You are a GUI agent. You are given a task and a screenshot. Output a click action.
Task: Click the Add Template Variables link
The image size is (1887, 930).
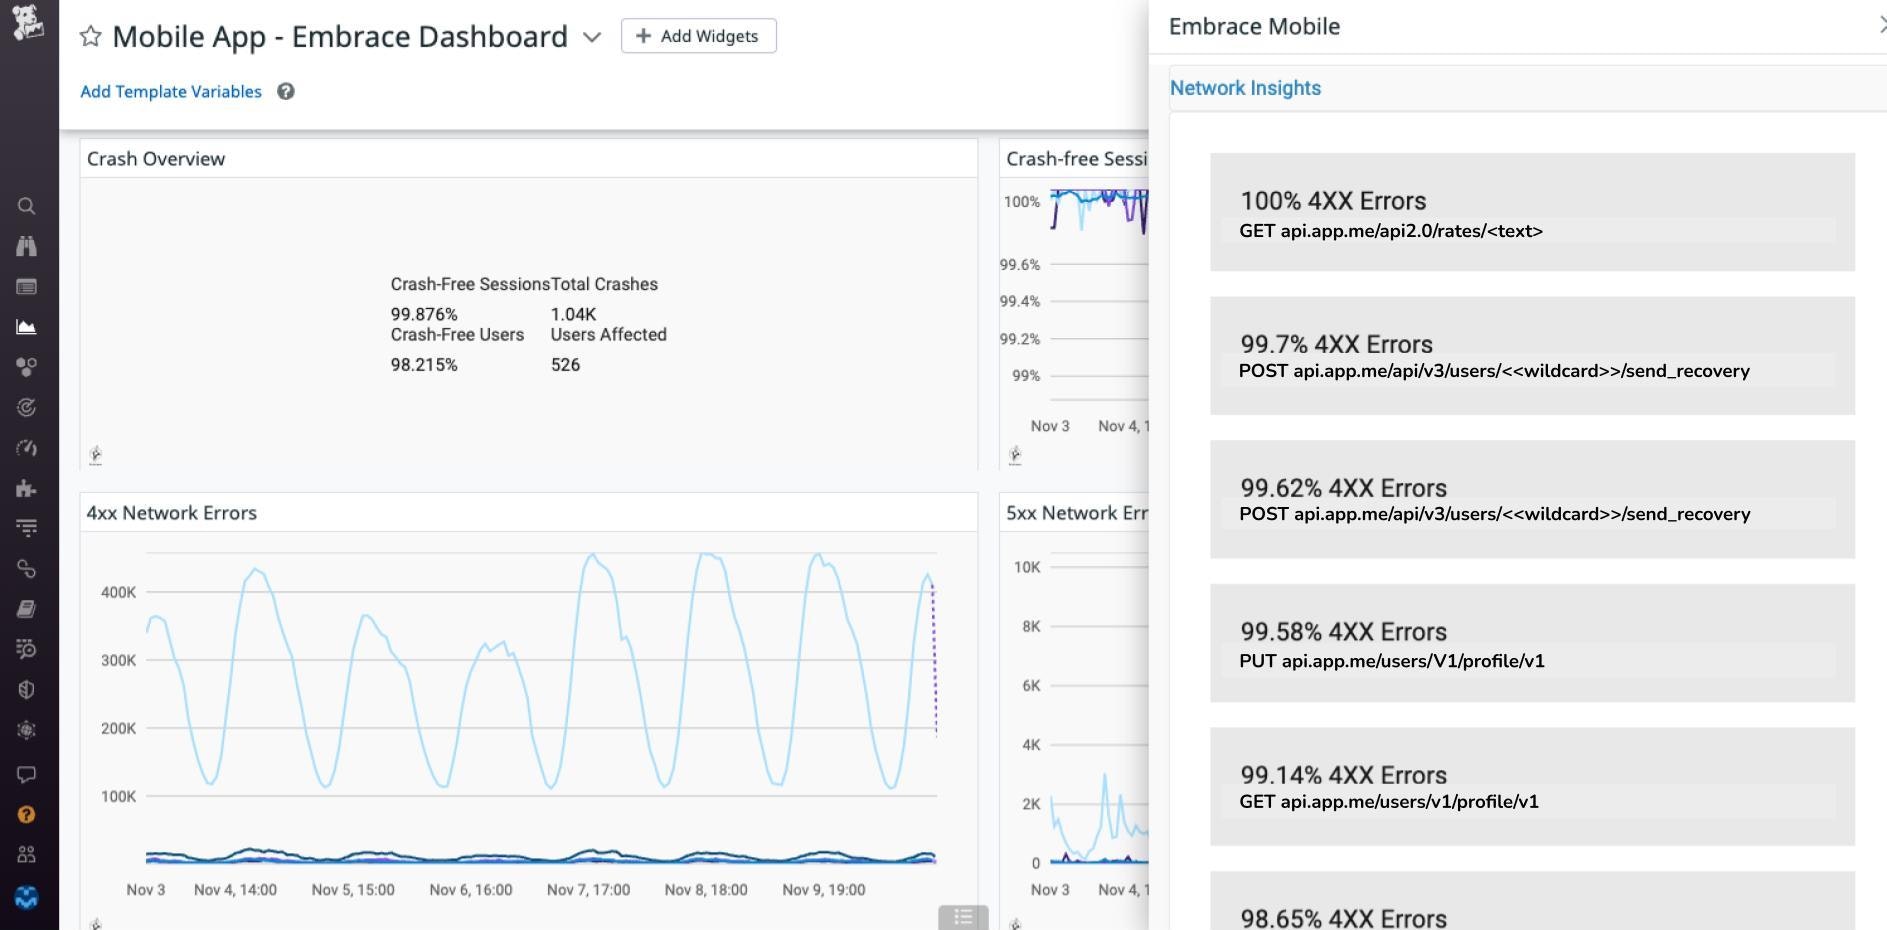[x=171, y=92]
